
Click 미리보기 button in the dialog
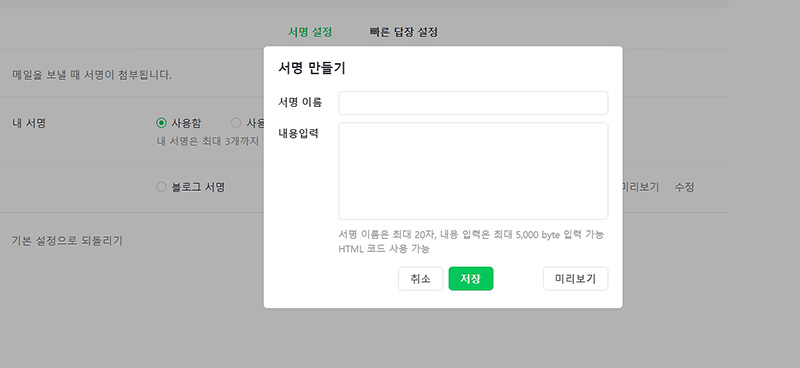point(575,279)
